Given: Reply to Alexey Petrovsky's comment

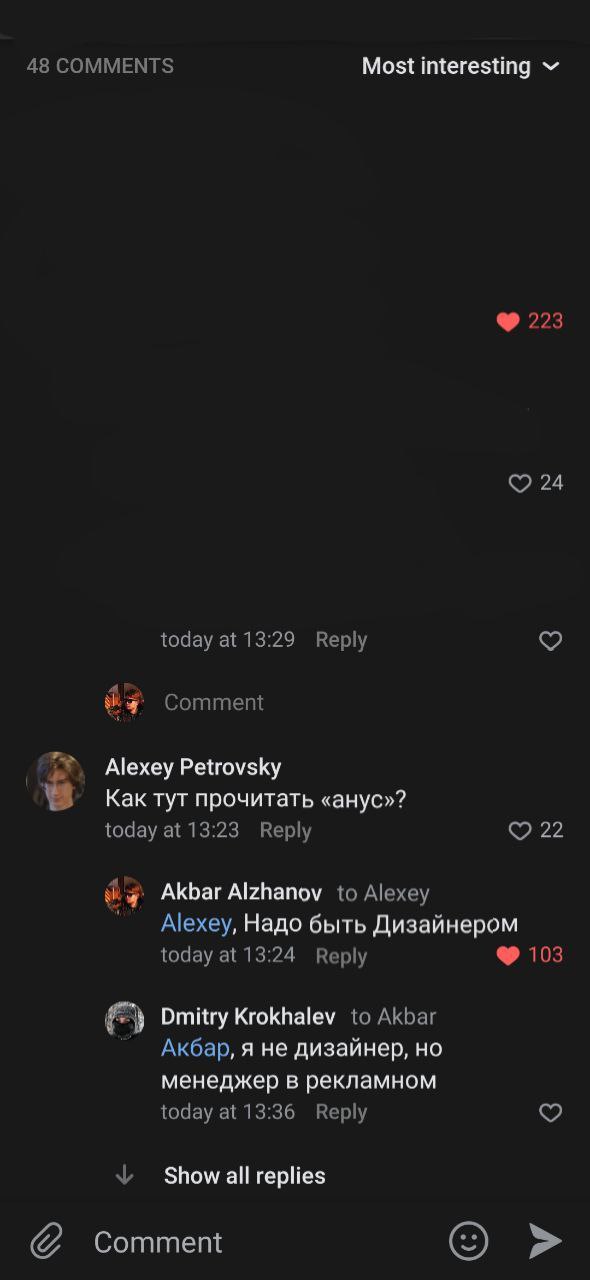Looking at the screenshot, I should [285, 830].
